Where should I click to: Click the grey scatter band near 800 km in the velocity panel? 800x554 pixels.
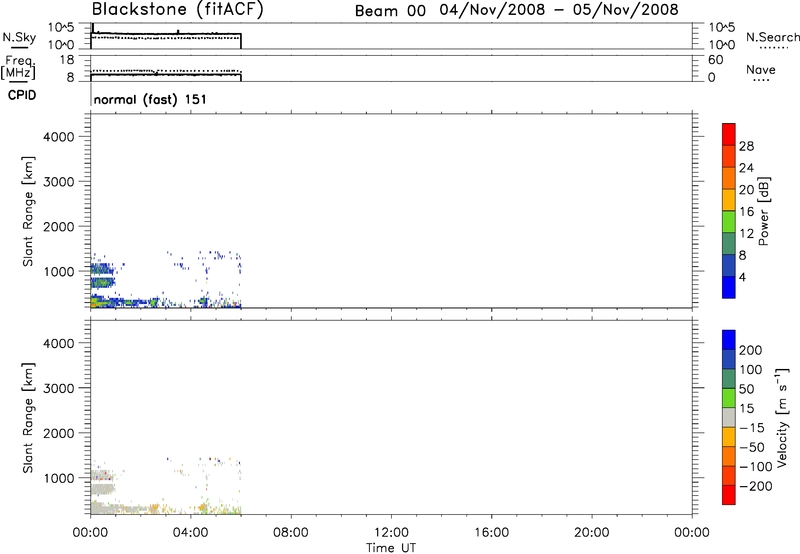[103, 489]
